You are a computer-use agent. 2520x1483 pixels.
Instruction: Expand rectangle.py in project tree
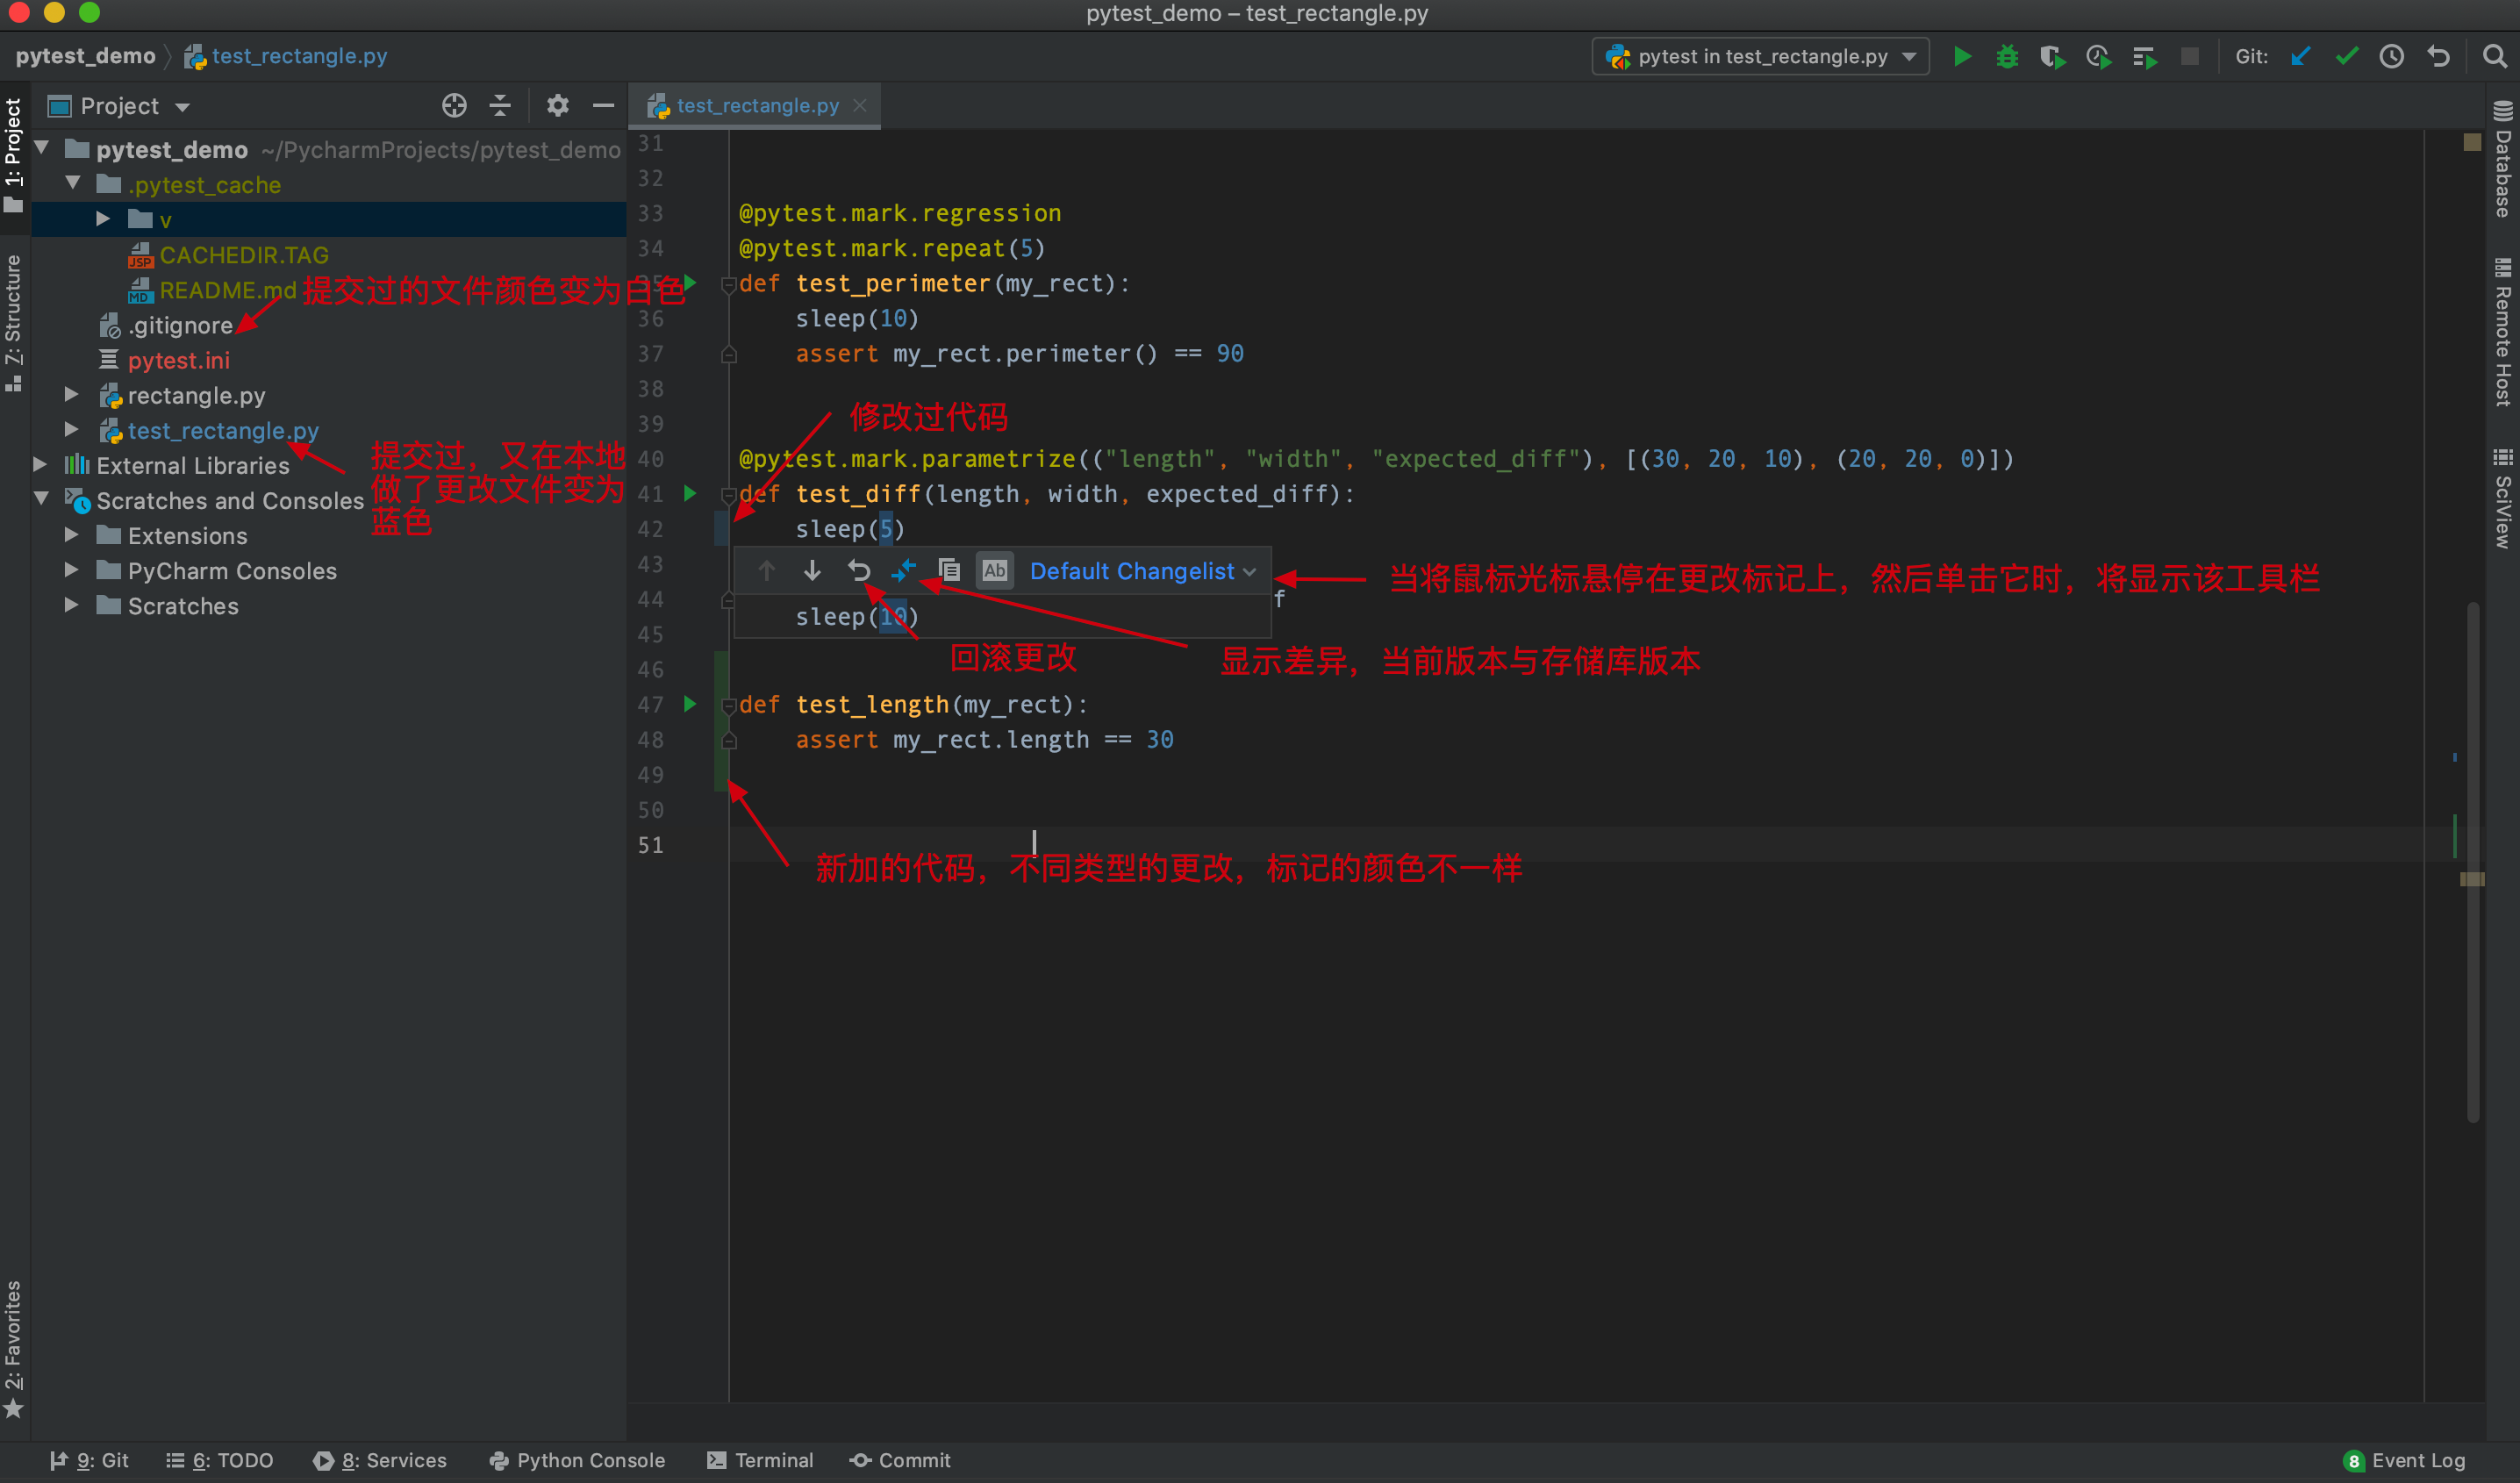(72, 395)
